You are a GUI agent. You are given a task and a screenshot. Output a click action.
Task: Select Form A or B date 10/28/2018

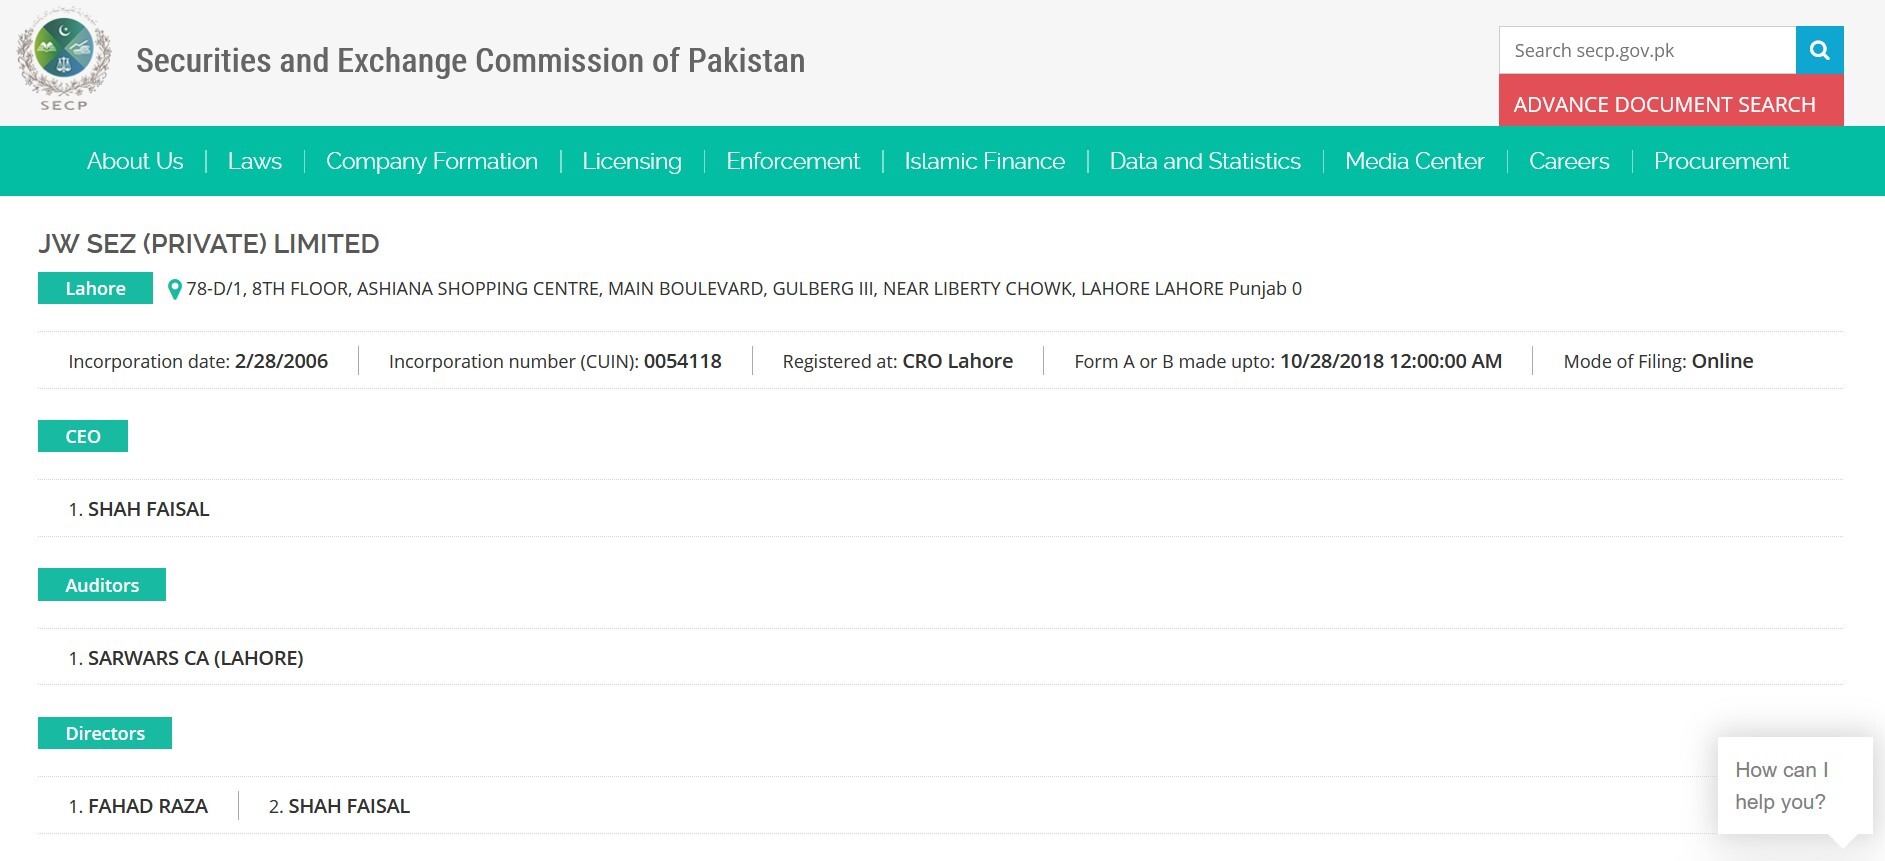point(1391,361)
